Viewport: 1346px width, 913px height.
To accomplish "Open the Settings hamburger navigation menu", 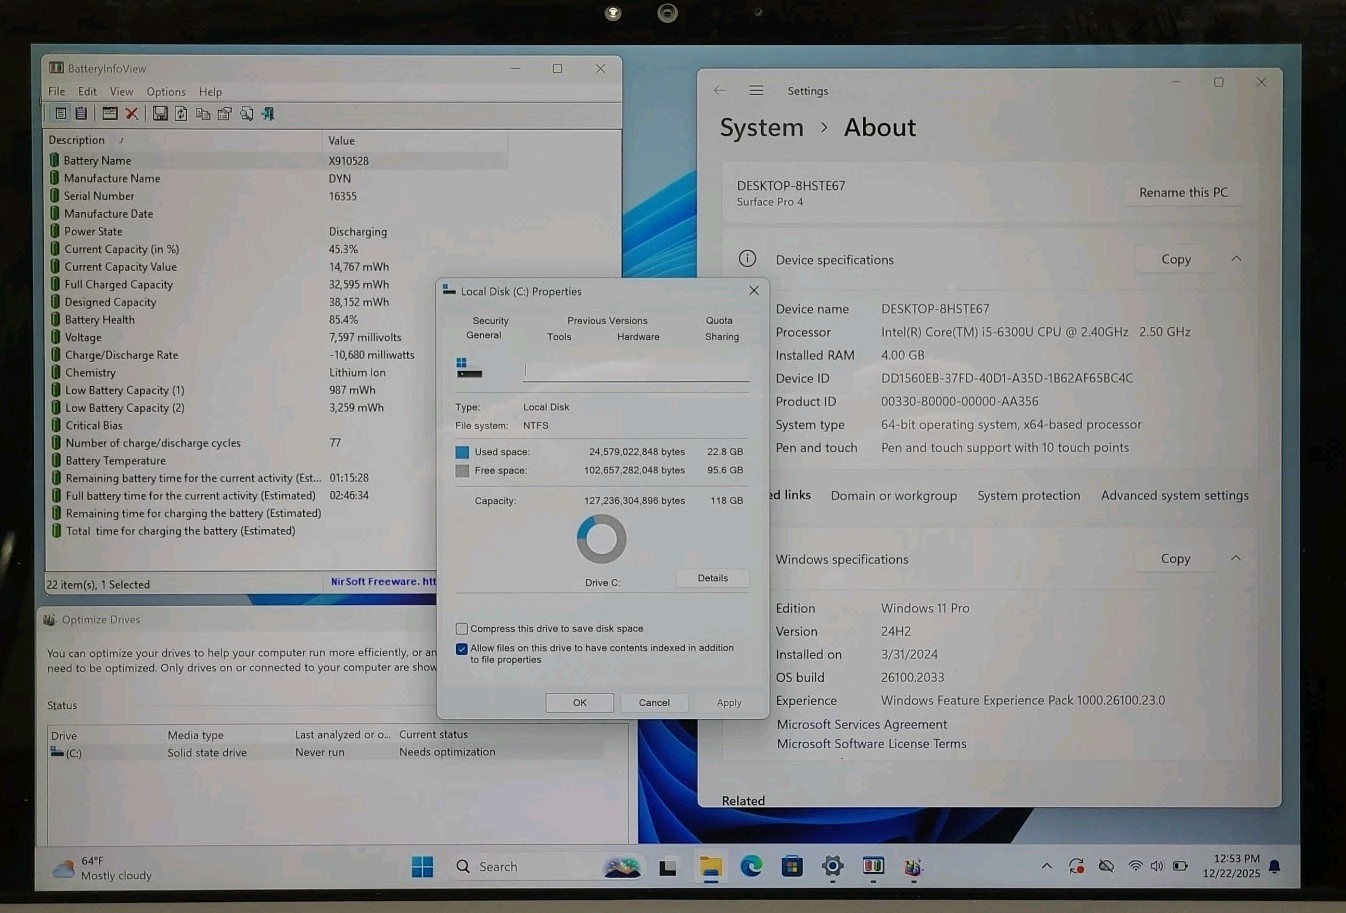I will (756, 90).
